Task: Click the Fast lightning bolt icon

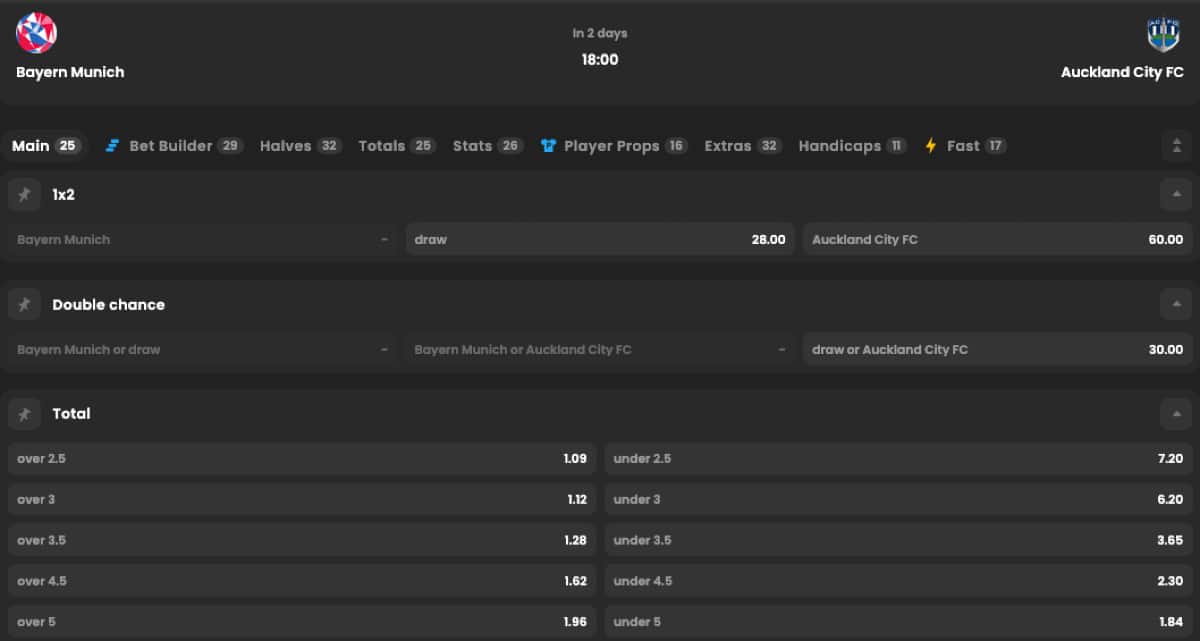Action: tap(931, 146)
